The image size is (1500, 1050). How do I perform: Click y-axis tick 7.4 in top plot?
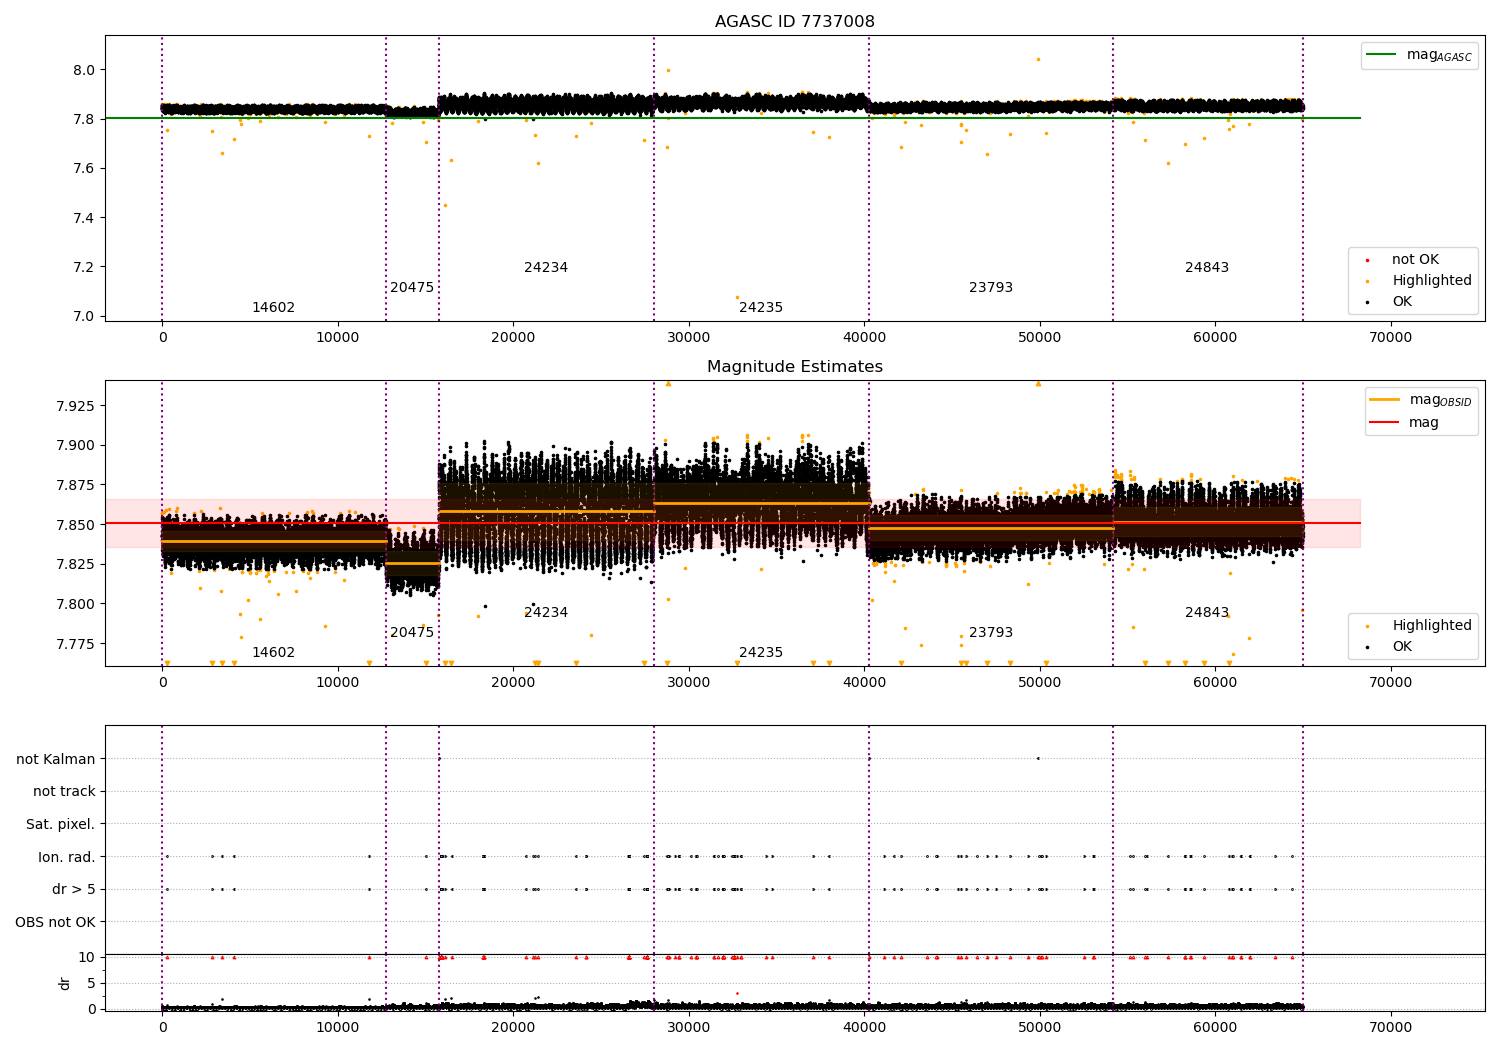(x=83, y=218)
